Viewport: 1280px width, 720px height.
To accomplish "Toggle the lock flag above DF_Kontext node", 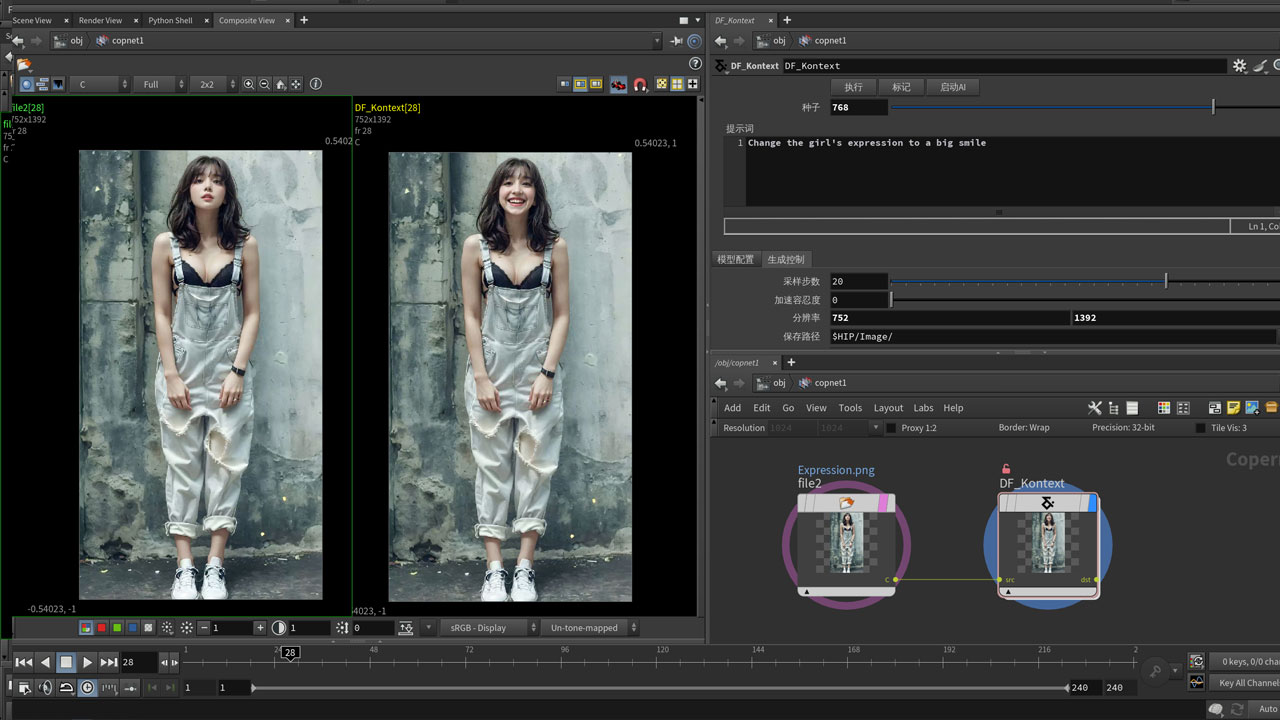I will tap(1006, 469).
